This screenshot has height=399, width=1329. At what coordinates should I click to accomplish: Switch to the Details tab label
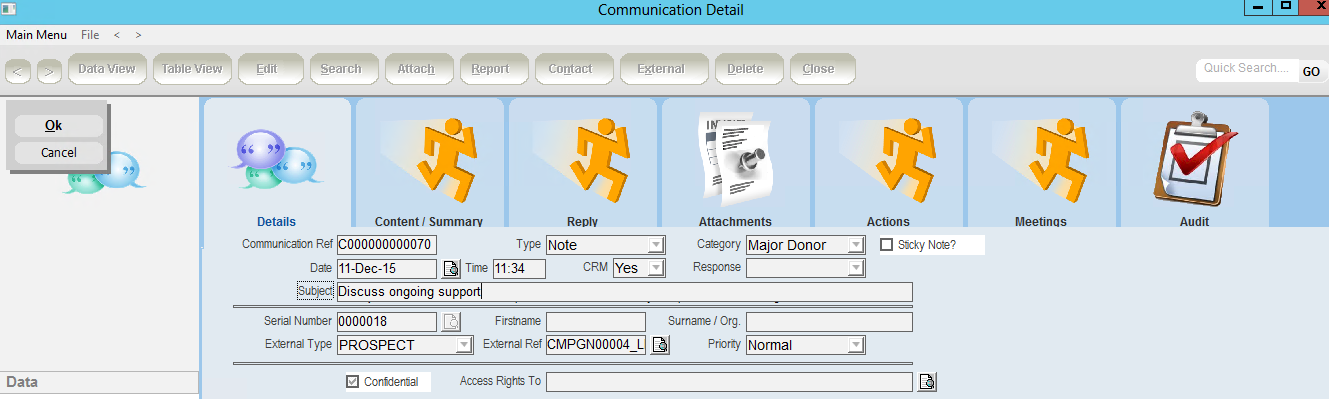[276, 222]
